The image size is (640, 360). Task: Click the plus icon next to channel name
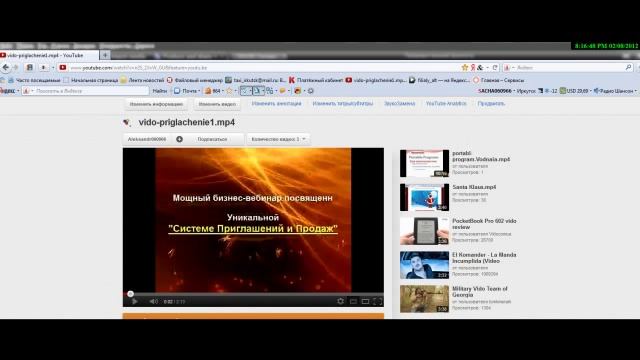pyautogui.click(x=179, y=139)
